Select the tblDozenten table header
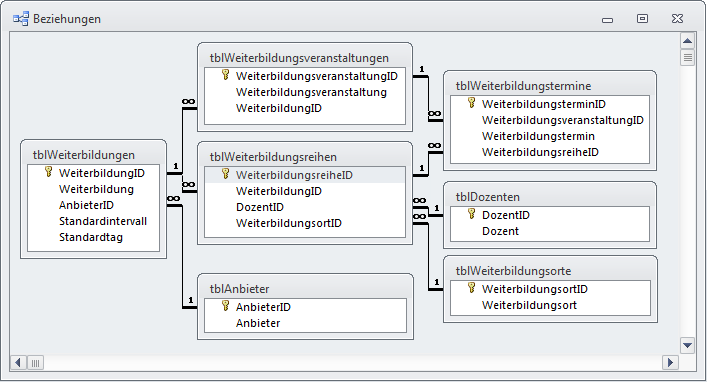The height and width of the screenshot is (382, 707). [x=487, y=197]
